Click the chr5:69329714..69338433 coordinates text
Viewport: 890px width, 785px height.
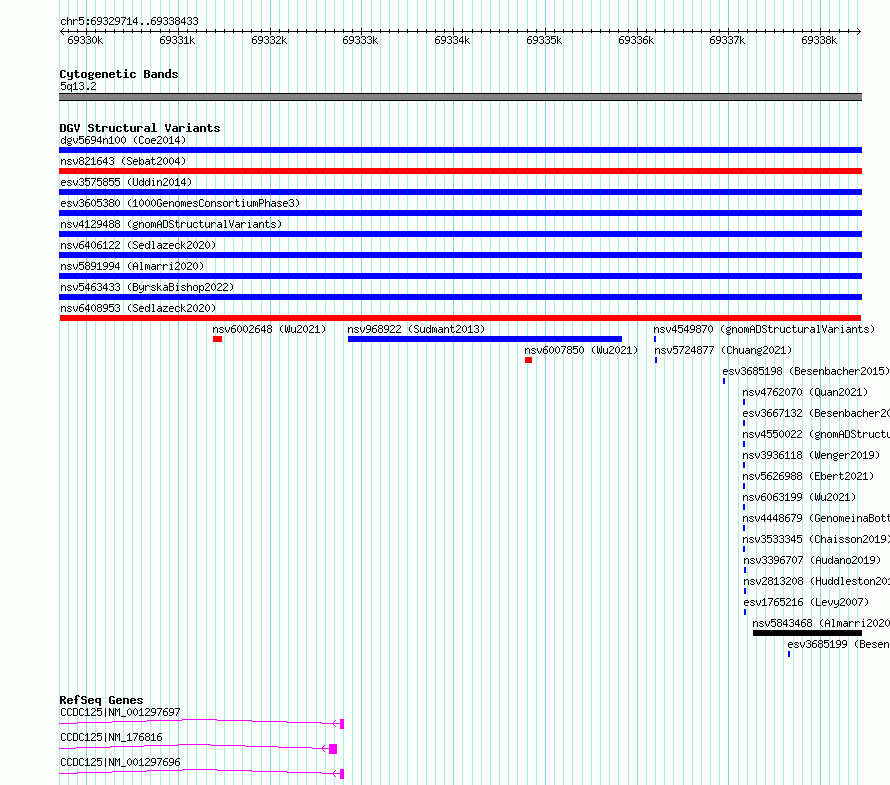129,21
